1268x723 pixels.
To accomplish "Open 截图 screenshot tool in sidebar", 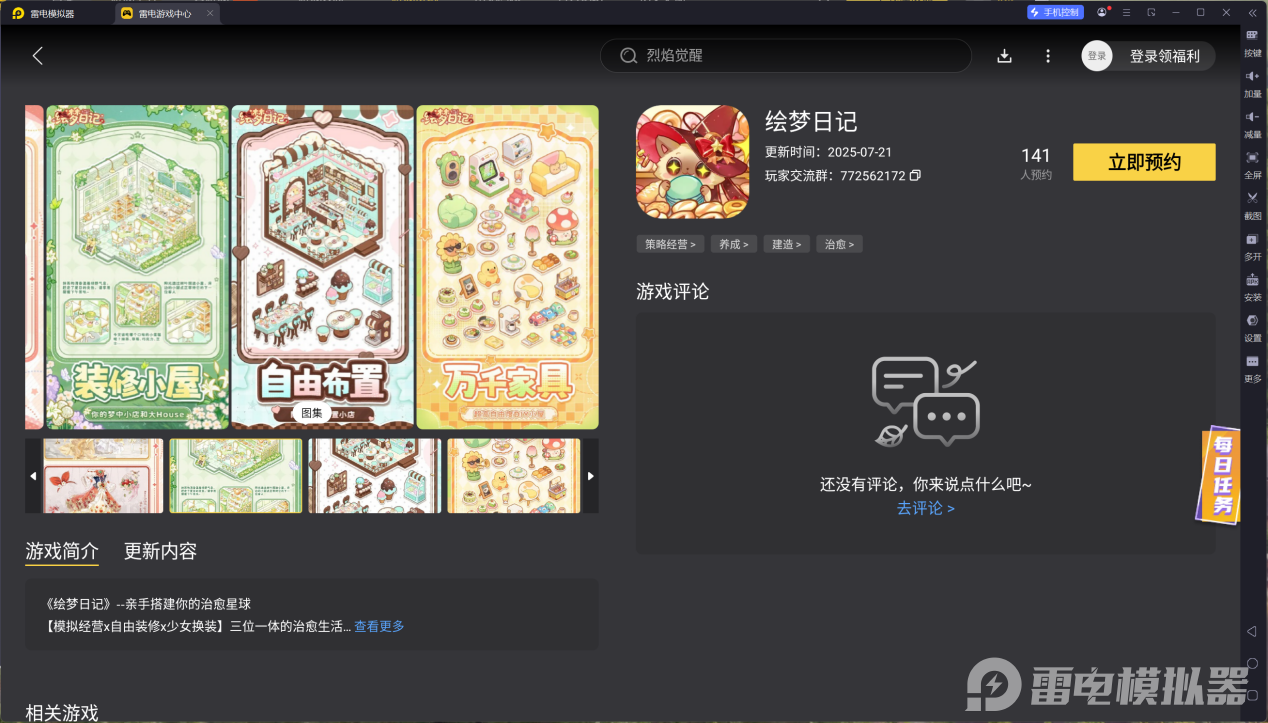I will tap(1252, 205).
